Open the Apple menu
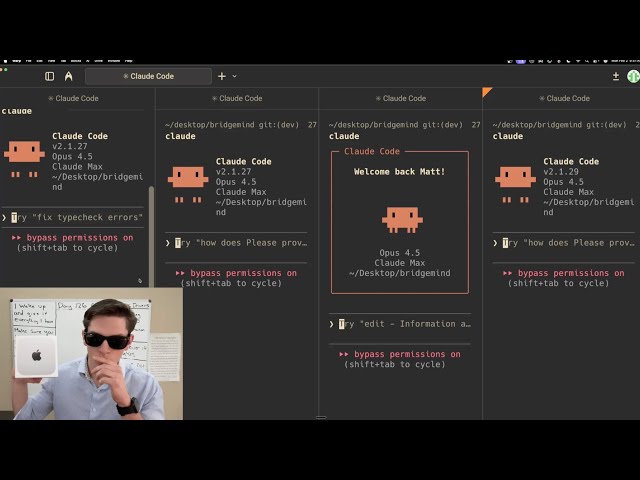The height and width of the screenshot is (480, 640). tap(5, 61)
